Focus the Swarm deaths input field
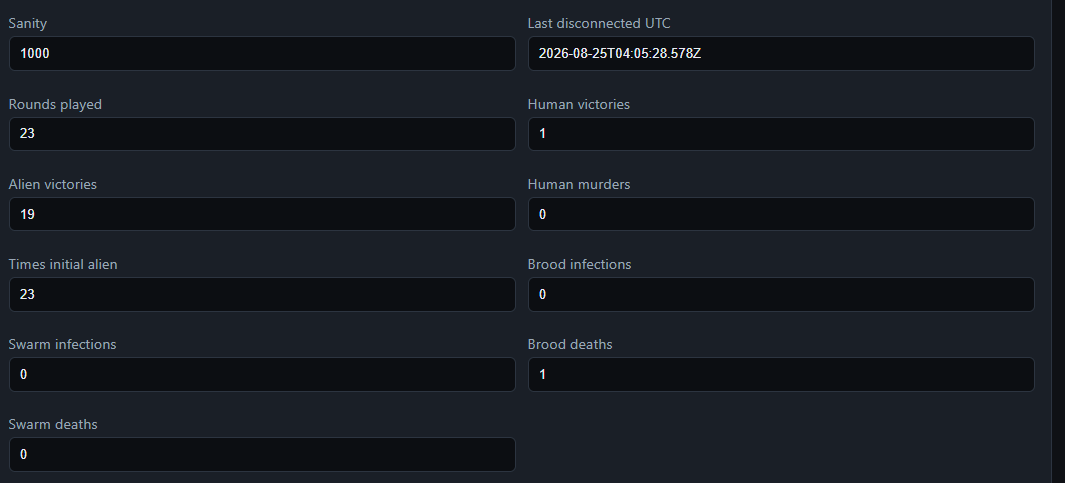Viewport: 1065px width, 483px height. pos(262,454)
